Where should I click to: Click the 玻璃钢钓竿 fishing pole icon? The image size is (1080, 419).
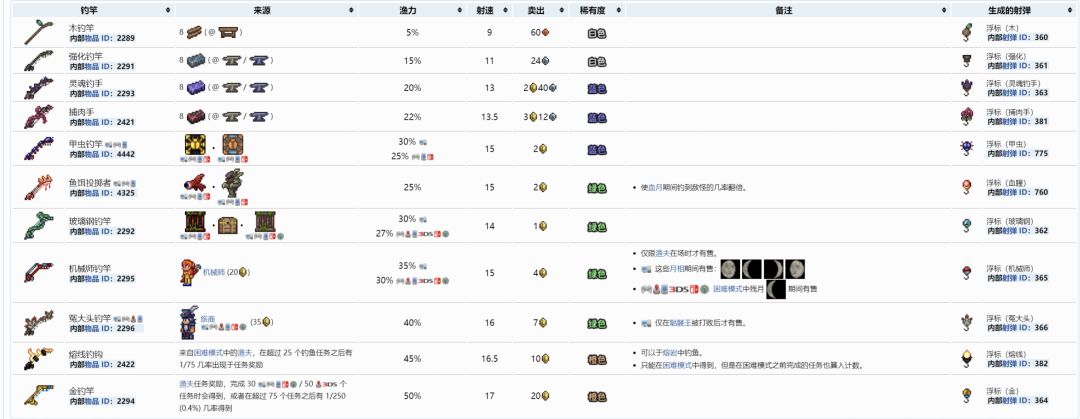39,225
